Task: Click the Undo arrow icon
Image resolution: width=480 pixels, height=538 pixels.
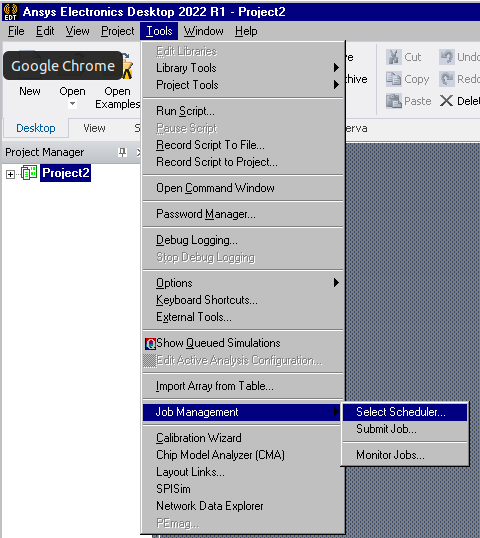Action: pos(447,57)
